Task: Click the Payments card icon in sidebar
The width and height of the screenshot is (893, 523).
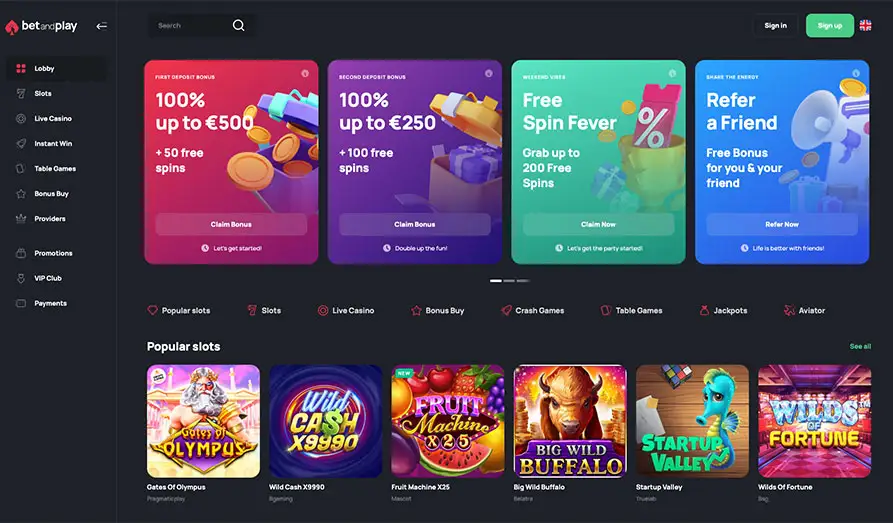Action: tap(21, 303)
